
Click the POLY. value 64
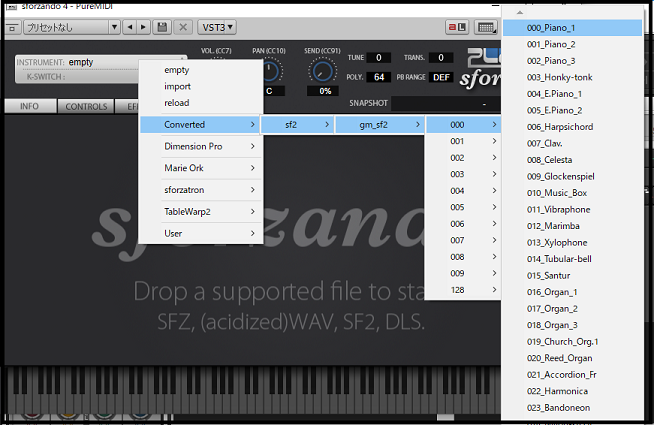pos(379,77)
